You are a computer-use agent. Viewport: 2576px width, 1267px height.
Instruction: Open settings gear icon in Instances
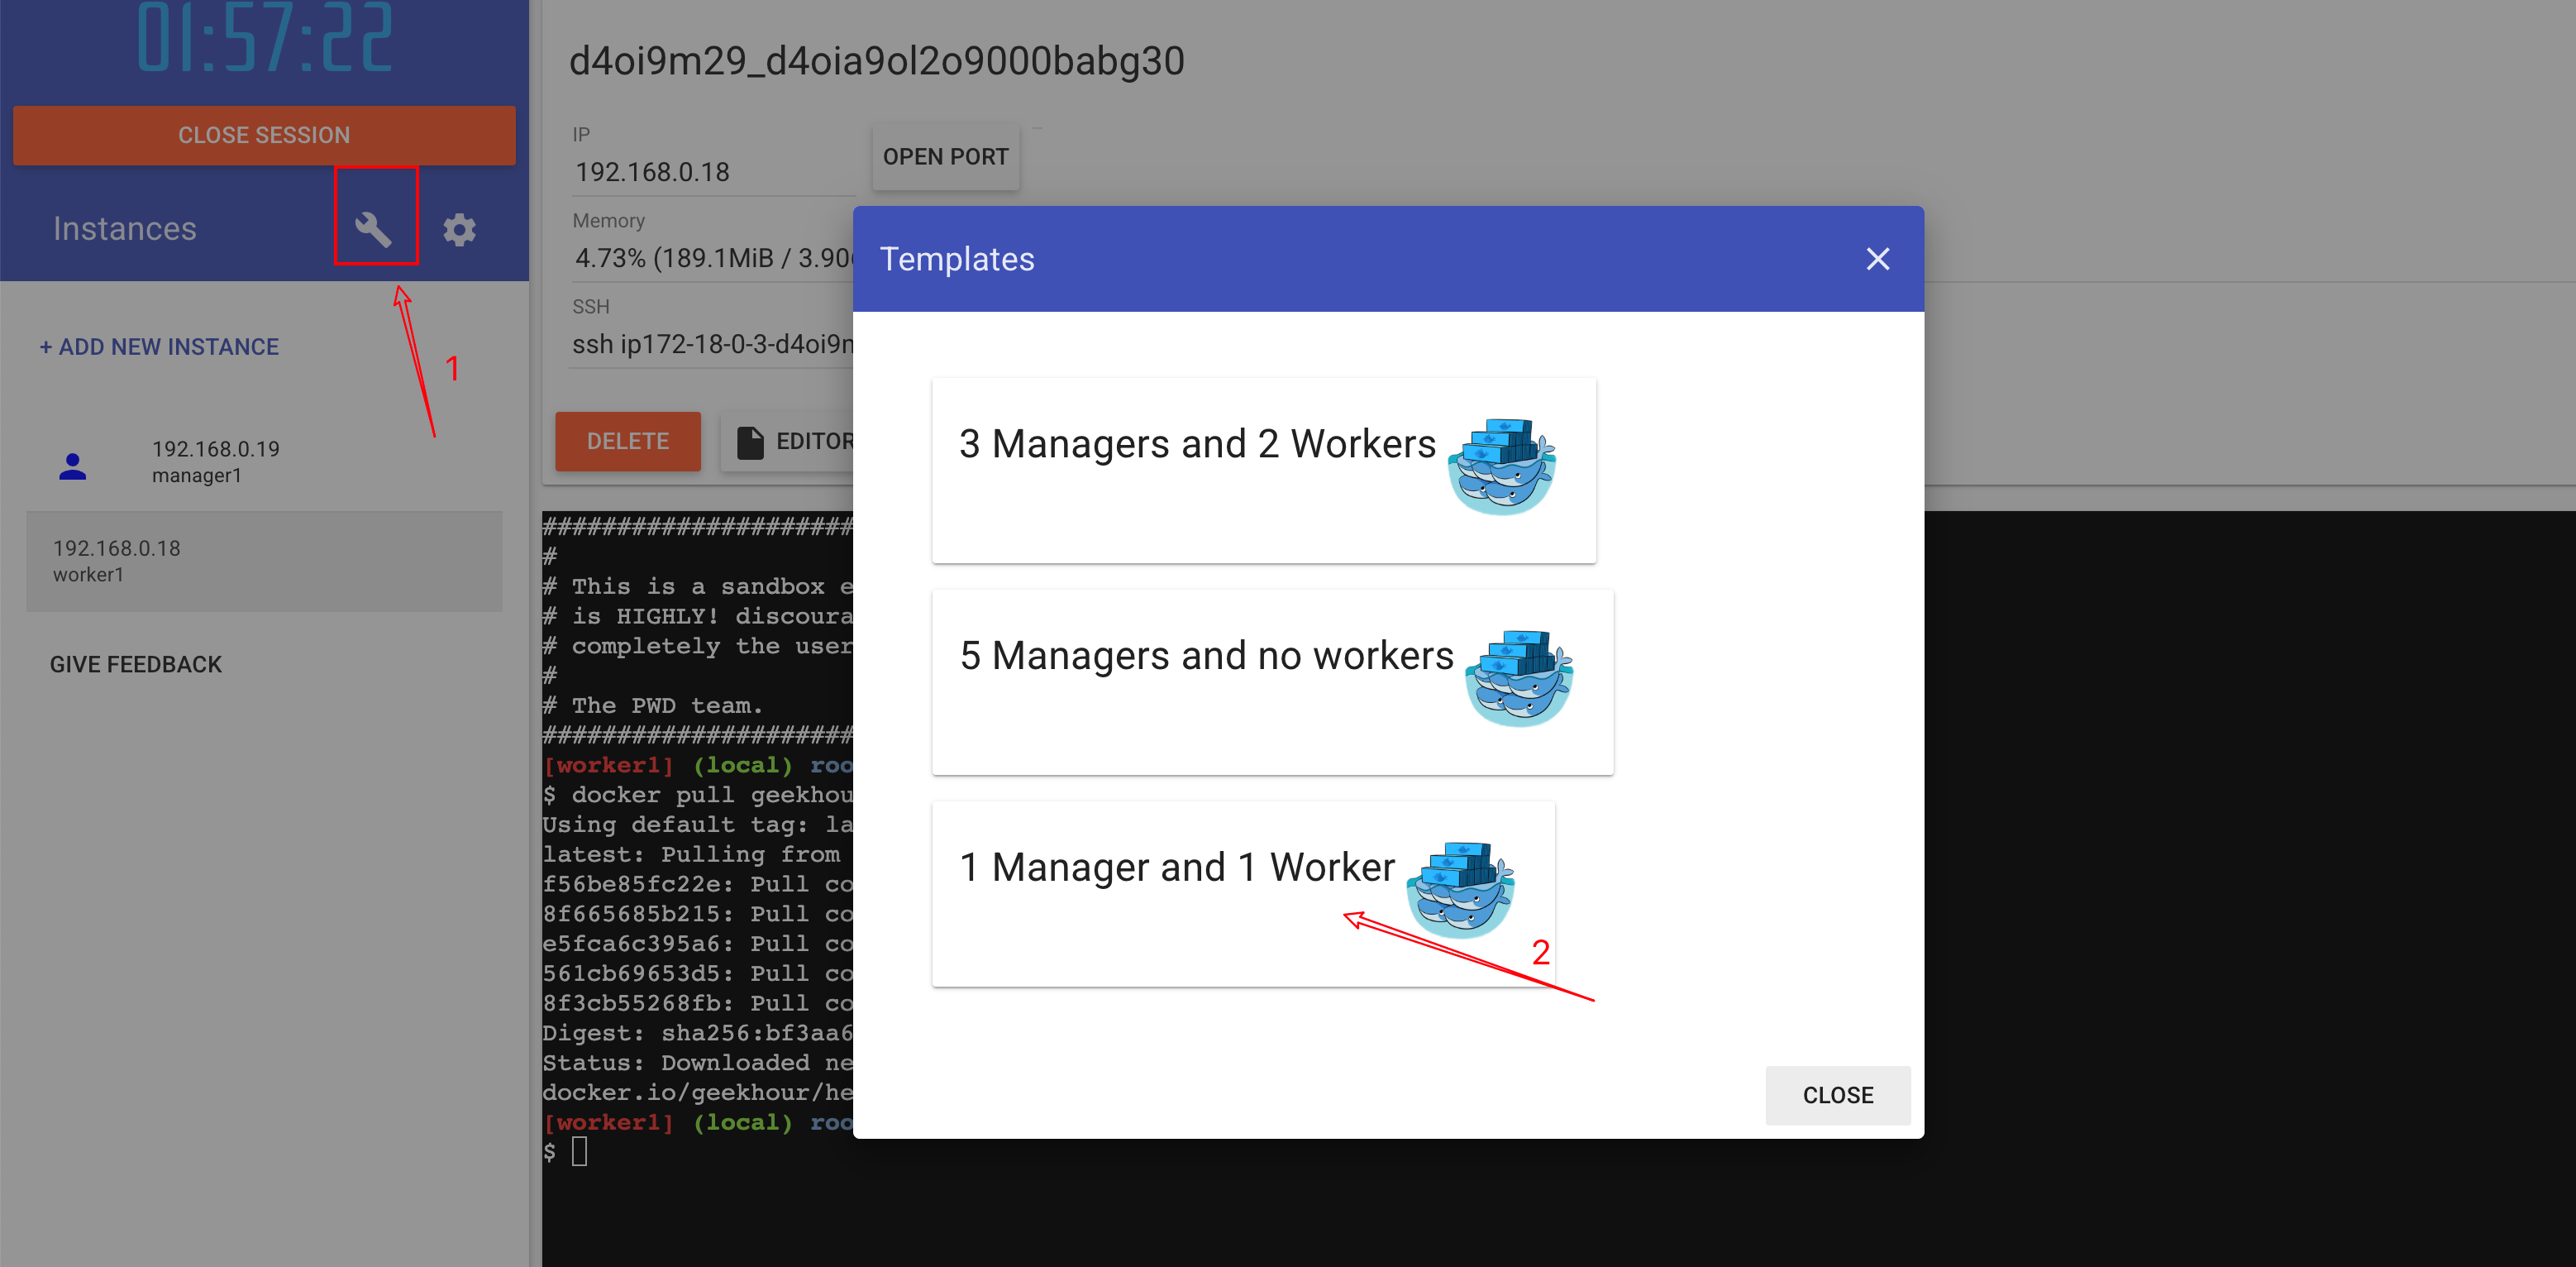(x=459, y=229)
